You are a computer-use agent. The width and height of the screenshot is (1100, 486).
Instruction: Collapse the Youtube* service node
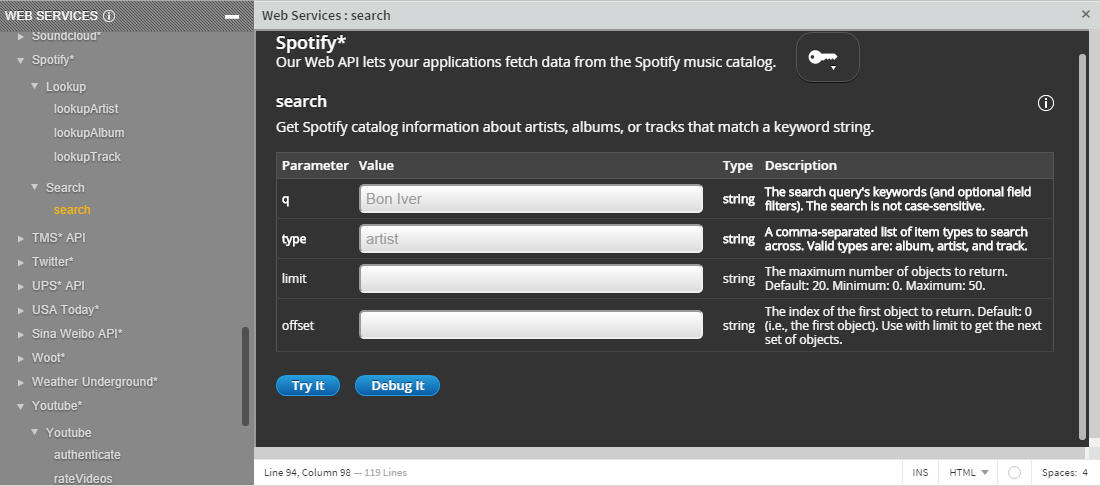21,406
